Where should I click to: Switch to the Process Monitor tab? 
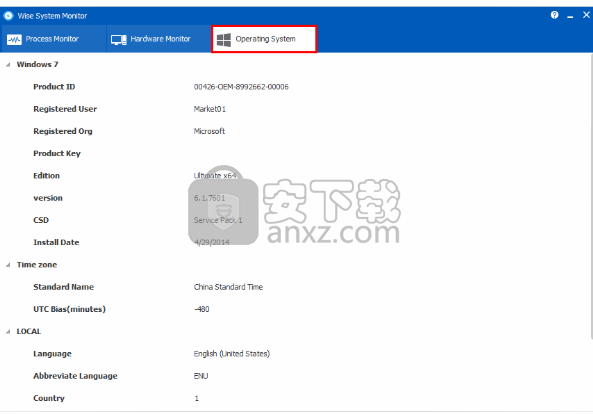pos(53,39)
